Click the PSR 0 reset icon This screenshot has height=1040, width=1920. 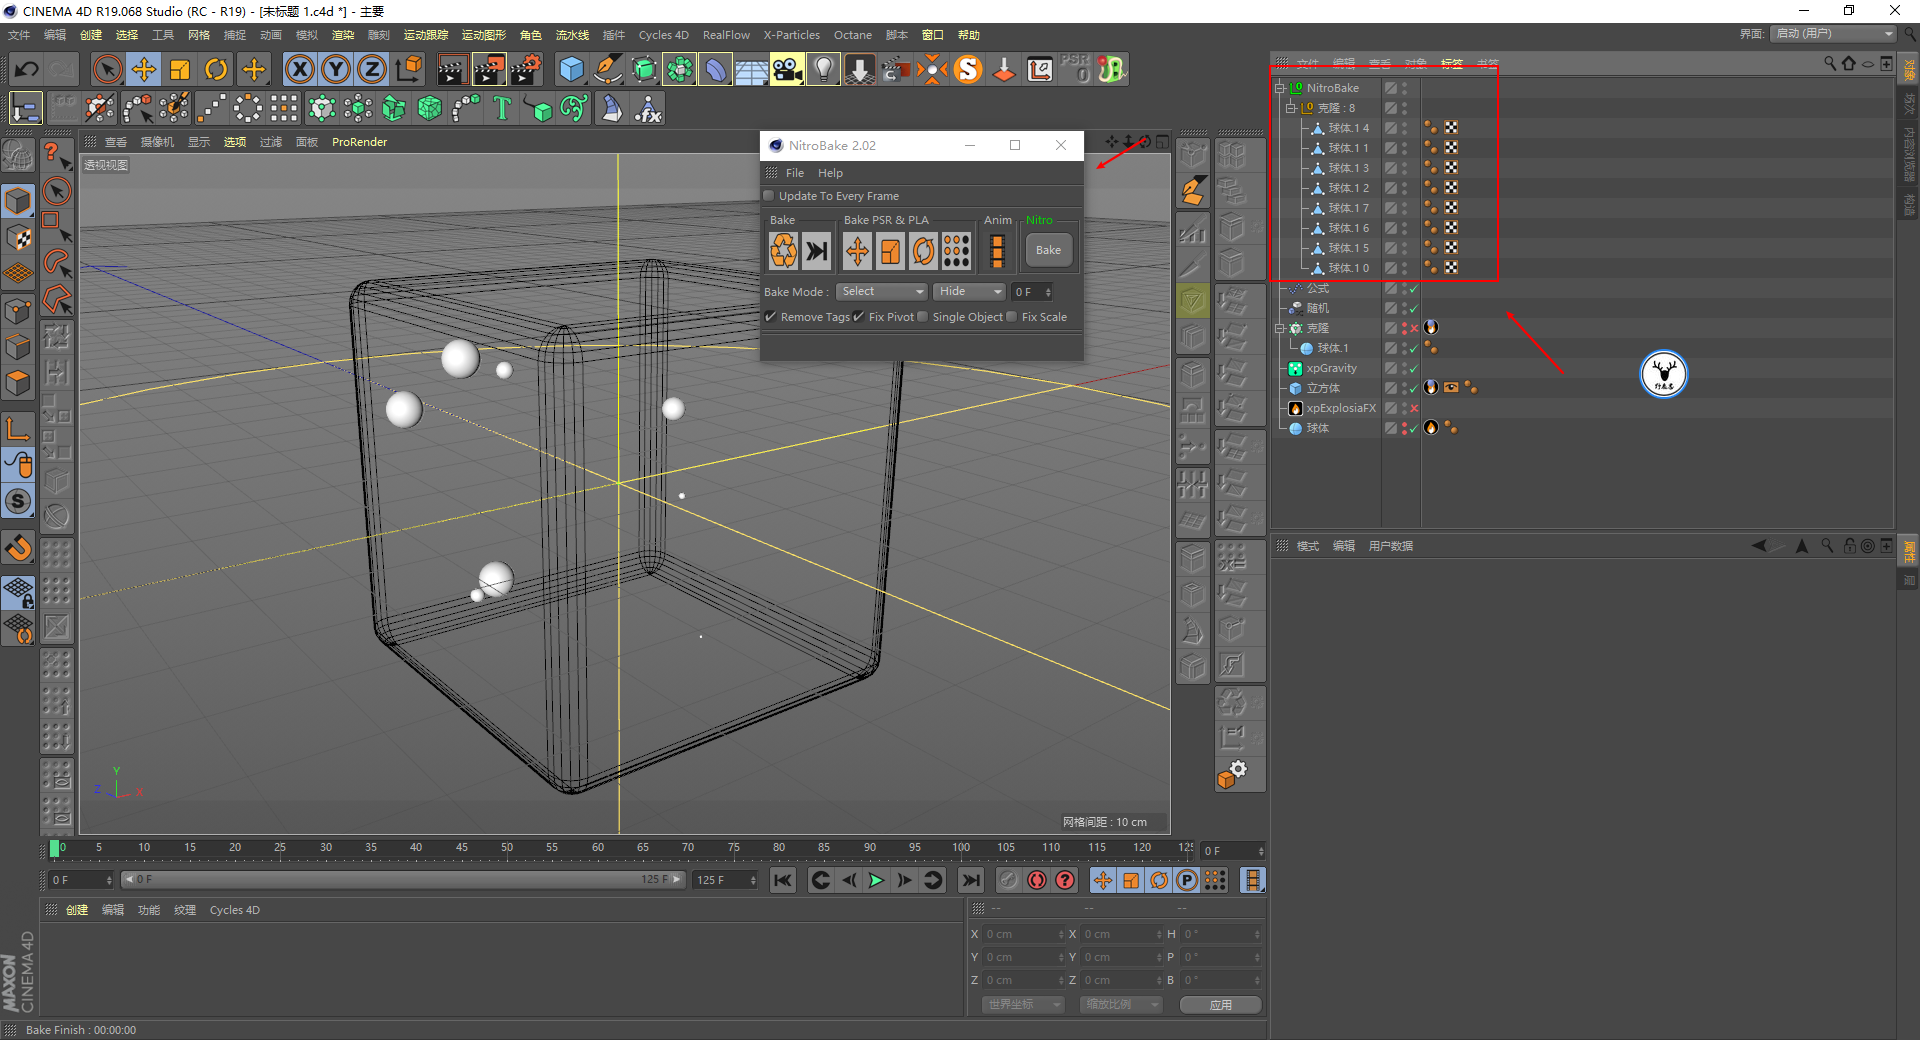[x=1076, y=69]
